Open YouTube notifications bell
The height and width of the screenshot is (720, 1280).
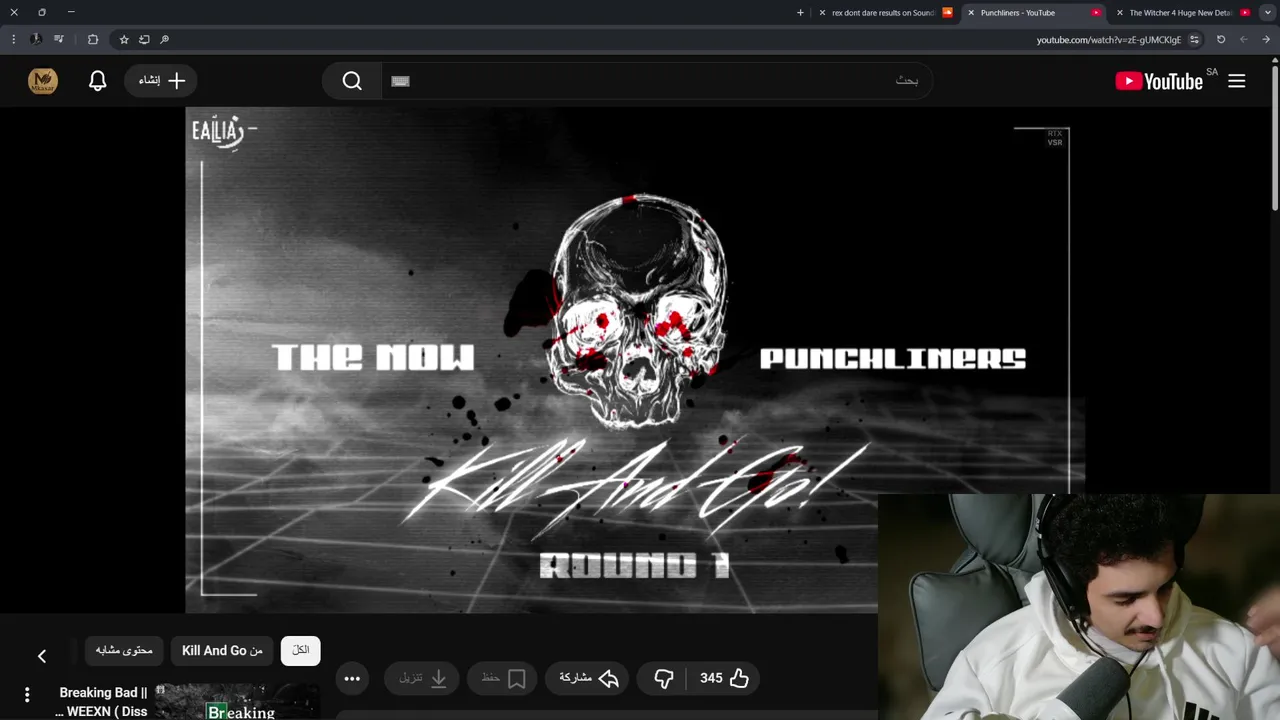98,81
